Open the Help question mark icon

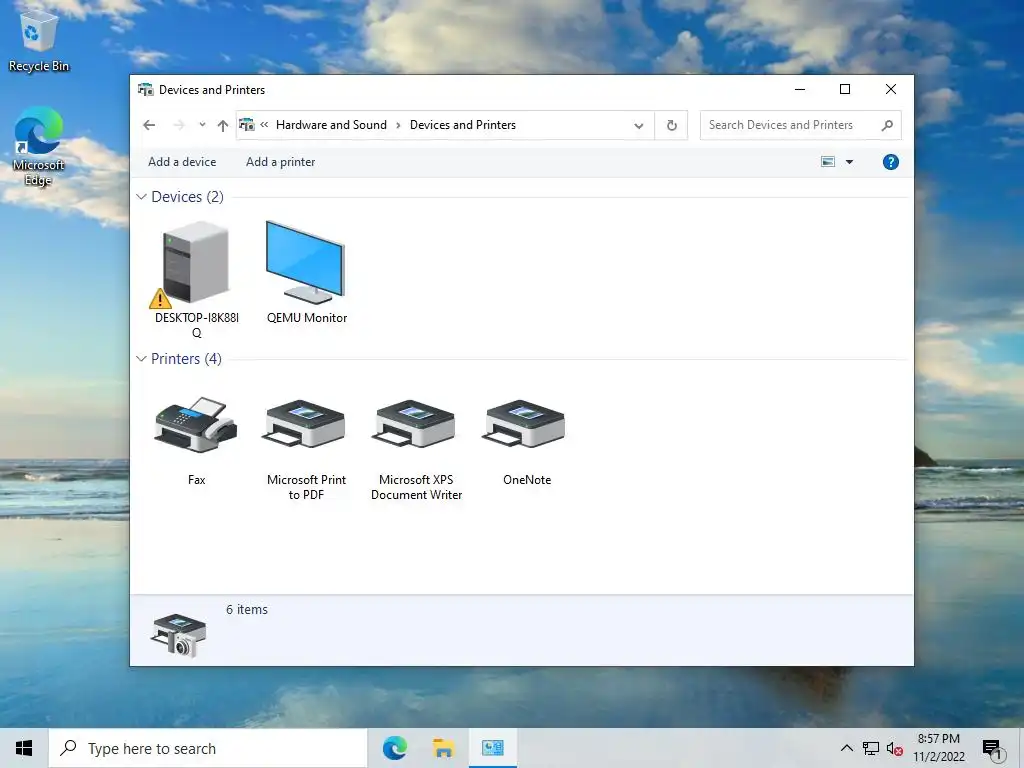[890, 162]
